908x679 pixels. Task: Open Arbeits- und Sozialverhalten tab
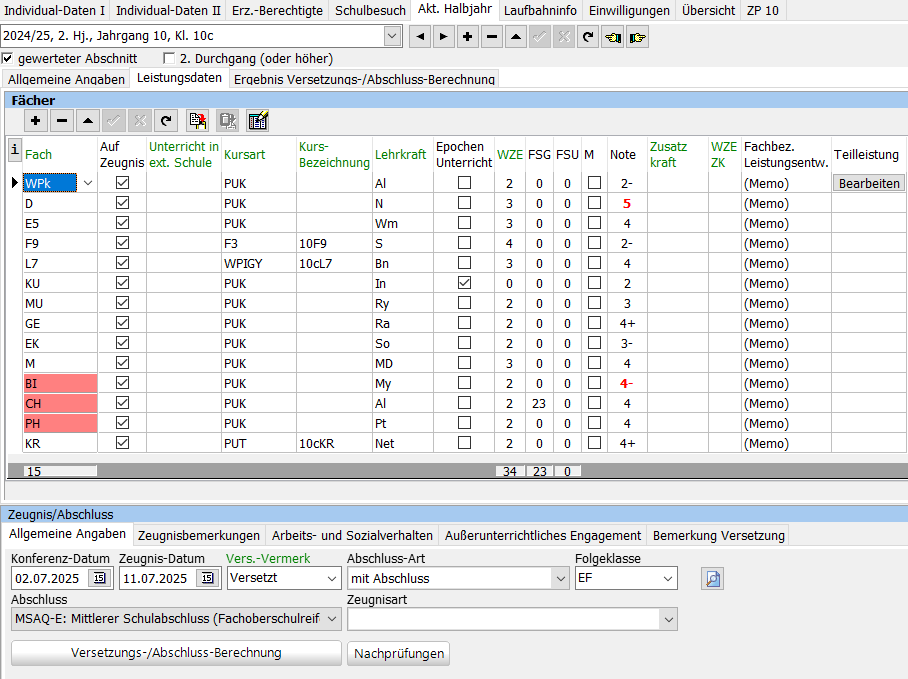point(352,535)
